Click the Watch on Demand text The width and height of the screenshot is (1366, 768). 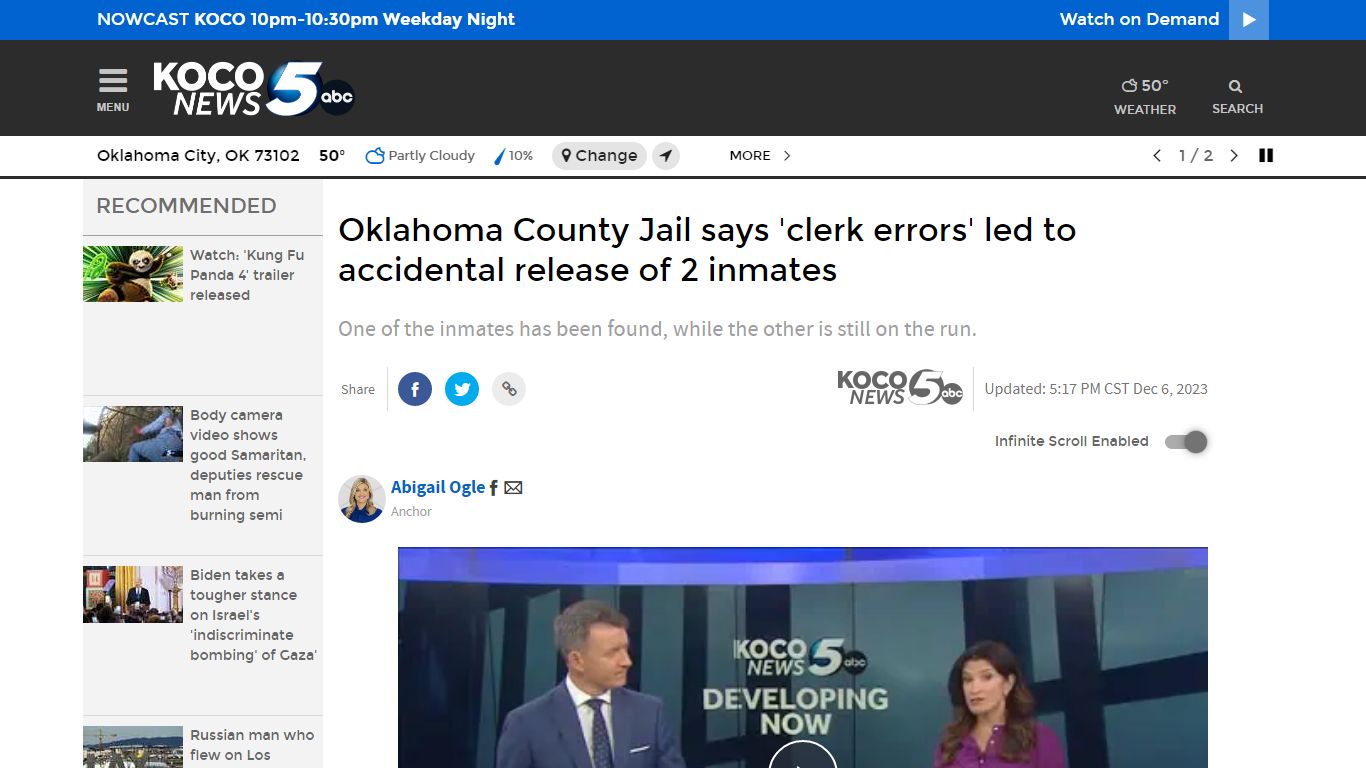1139,19
